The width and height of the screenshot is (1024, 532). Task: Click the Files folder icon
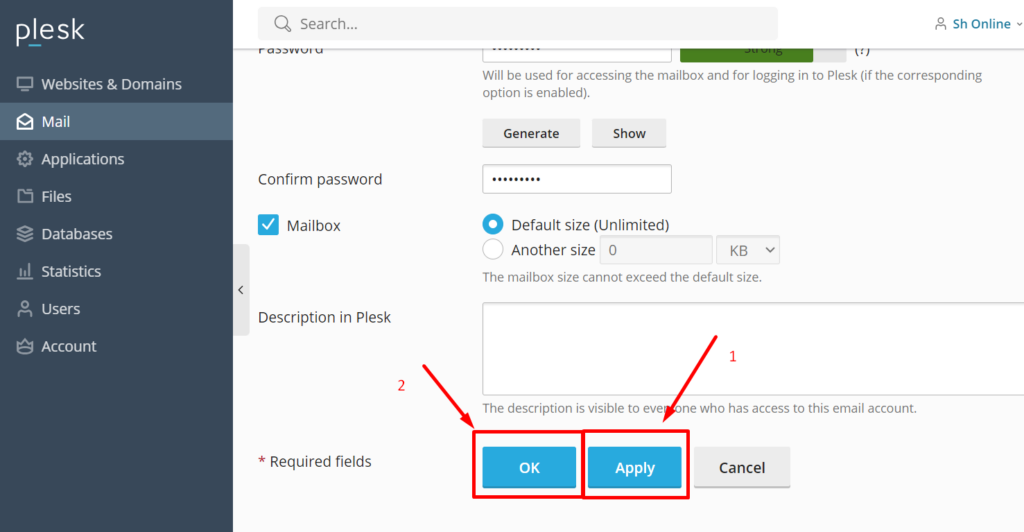point(25,196)
